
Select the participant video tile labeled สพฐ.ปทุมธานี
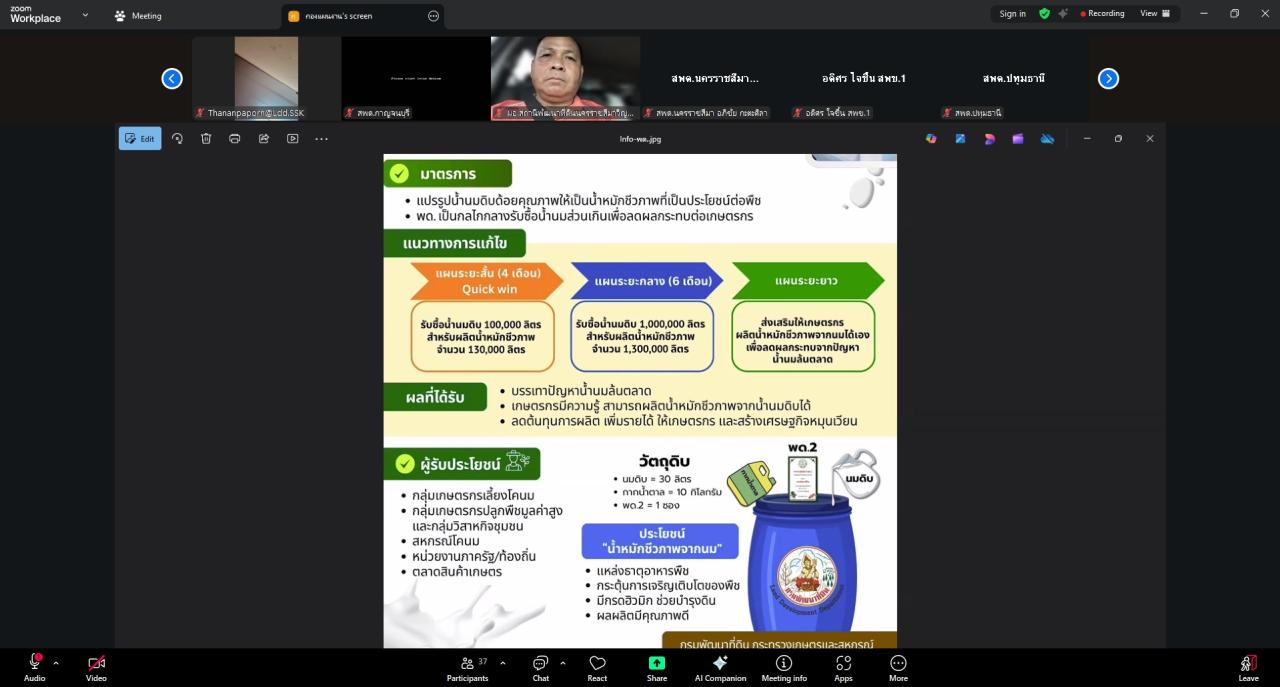click(1012, 78)
